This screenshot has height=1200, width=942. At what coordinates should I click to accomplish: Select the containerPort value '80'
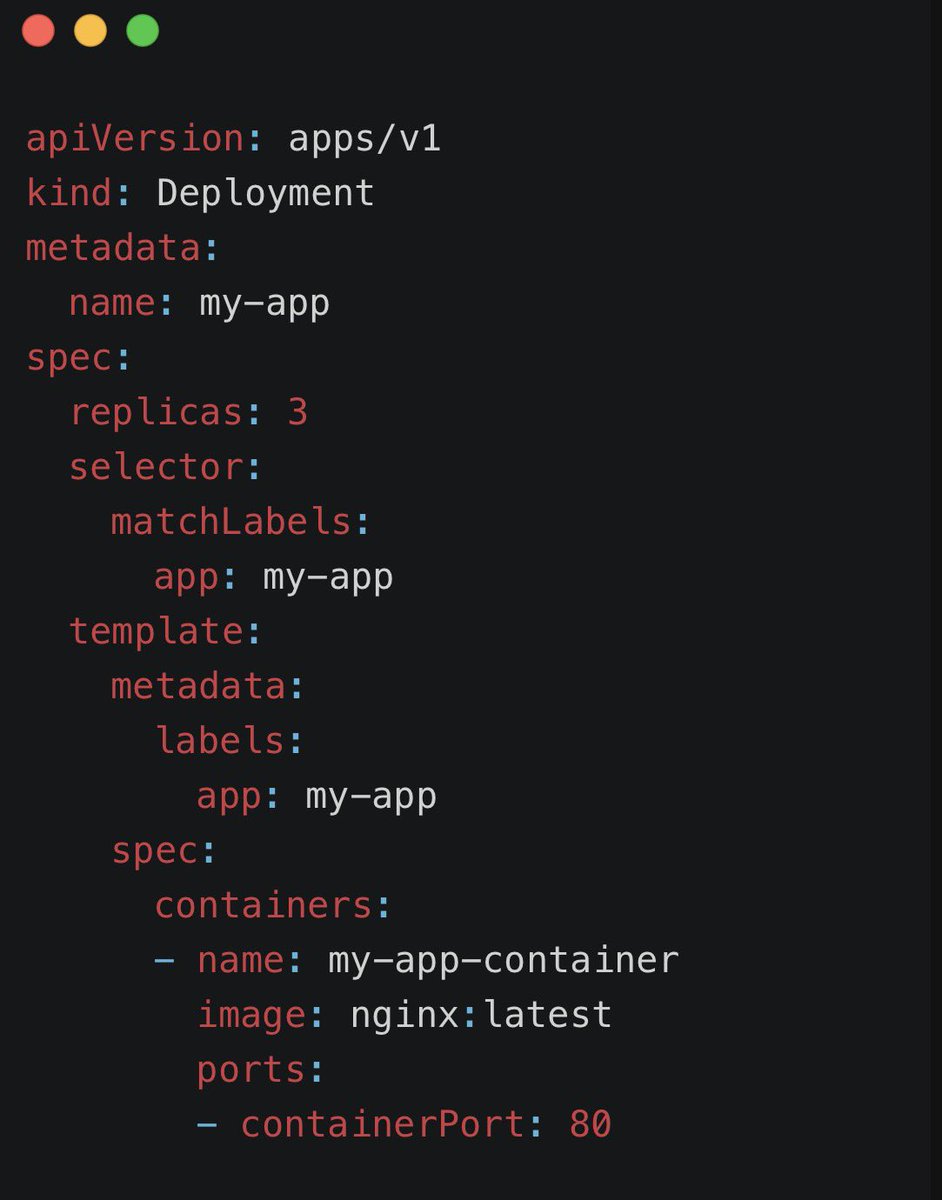(590, 1124)
